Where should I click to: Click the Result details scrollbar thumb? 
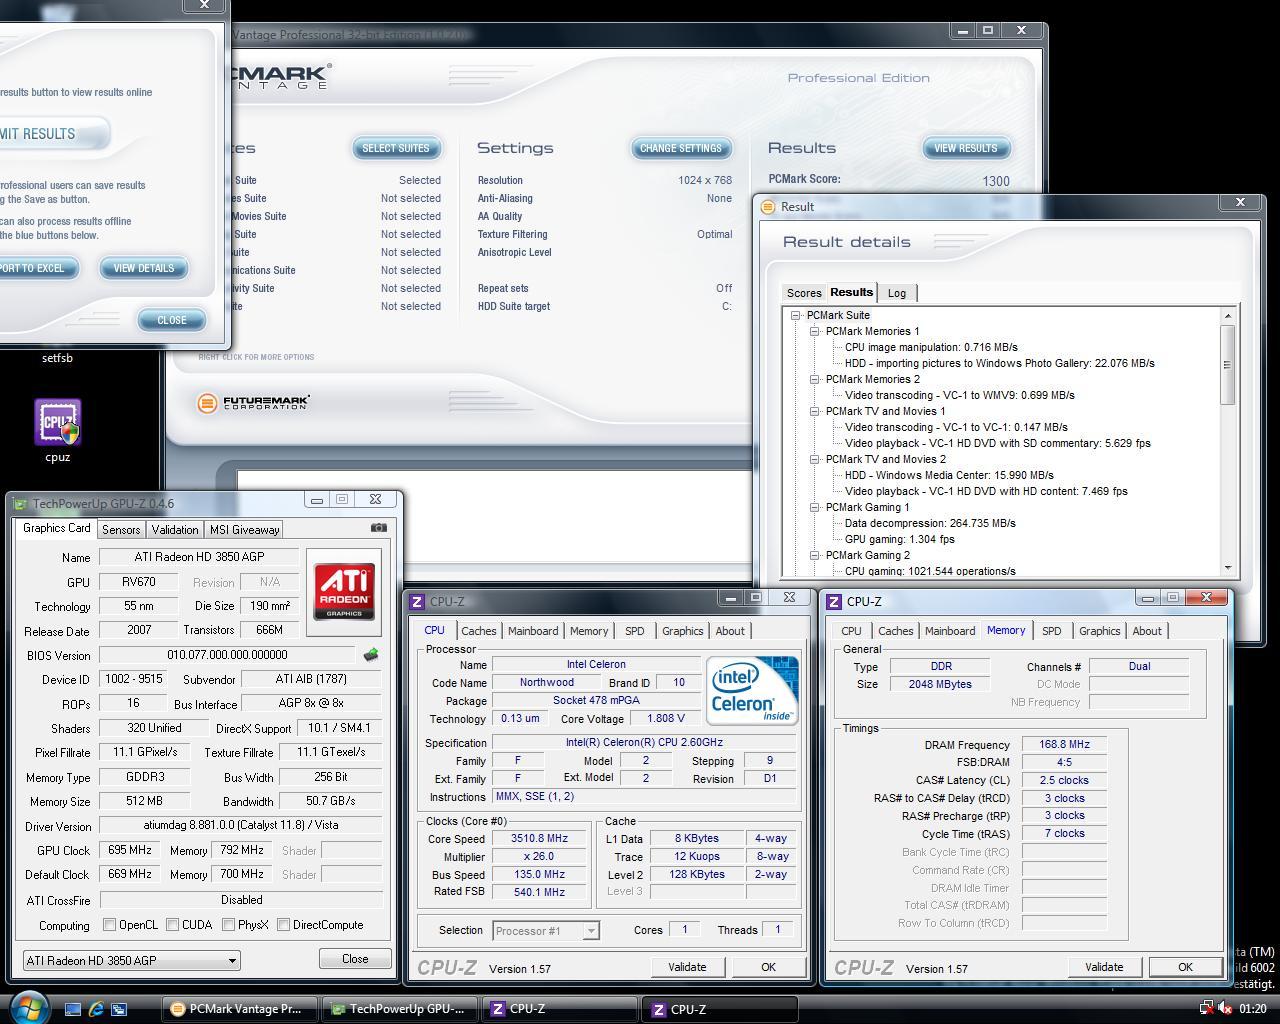pyautogui.click(x=1228, y=365)
